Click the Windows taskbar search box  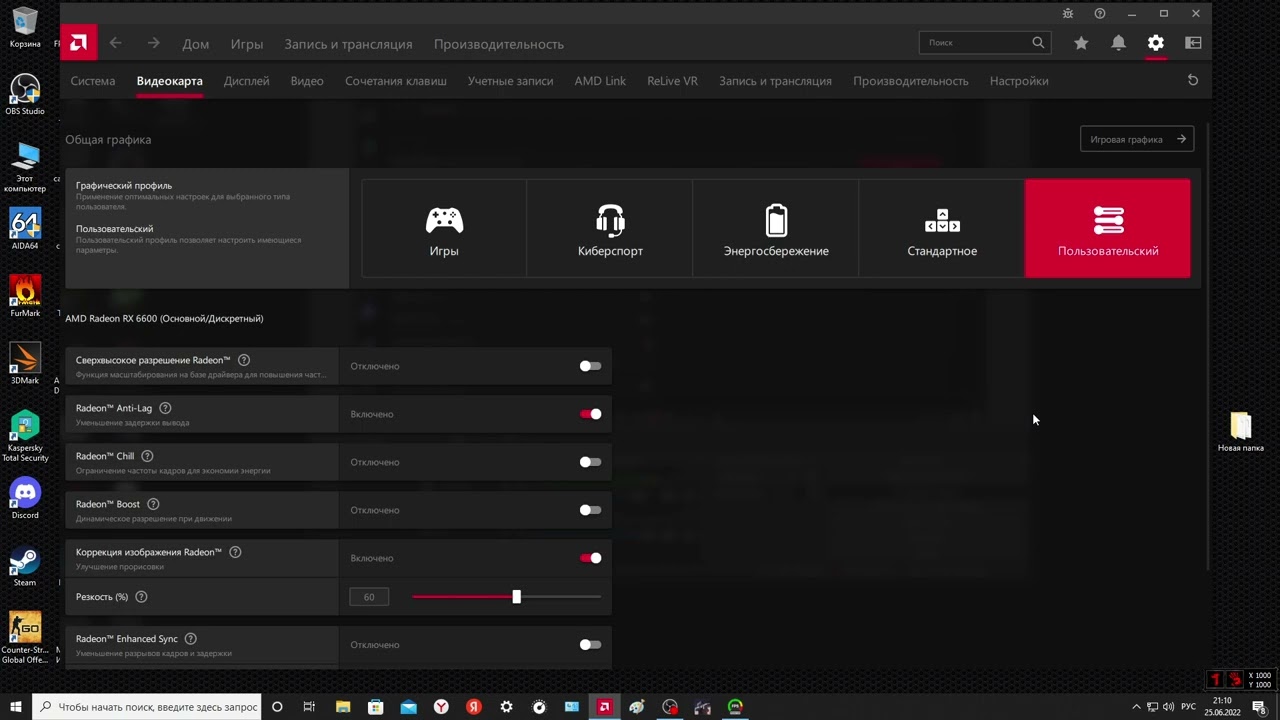pyautogui.click(x=147, y=707)
